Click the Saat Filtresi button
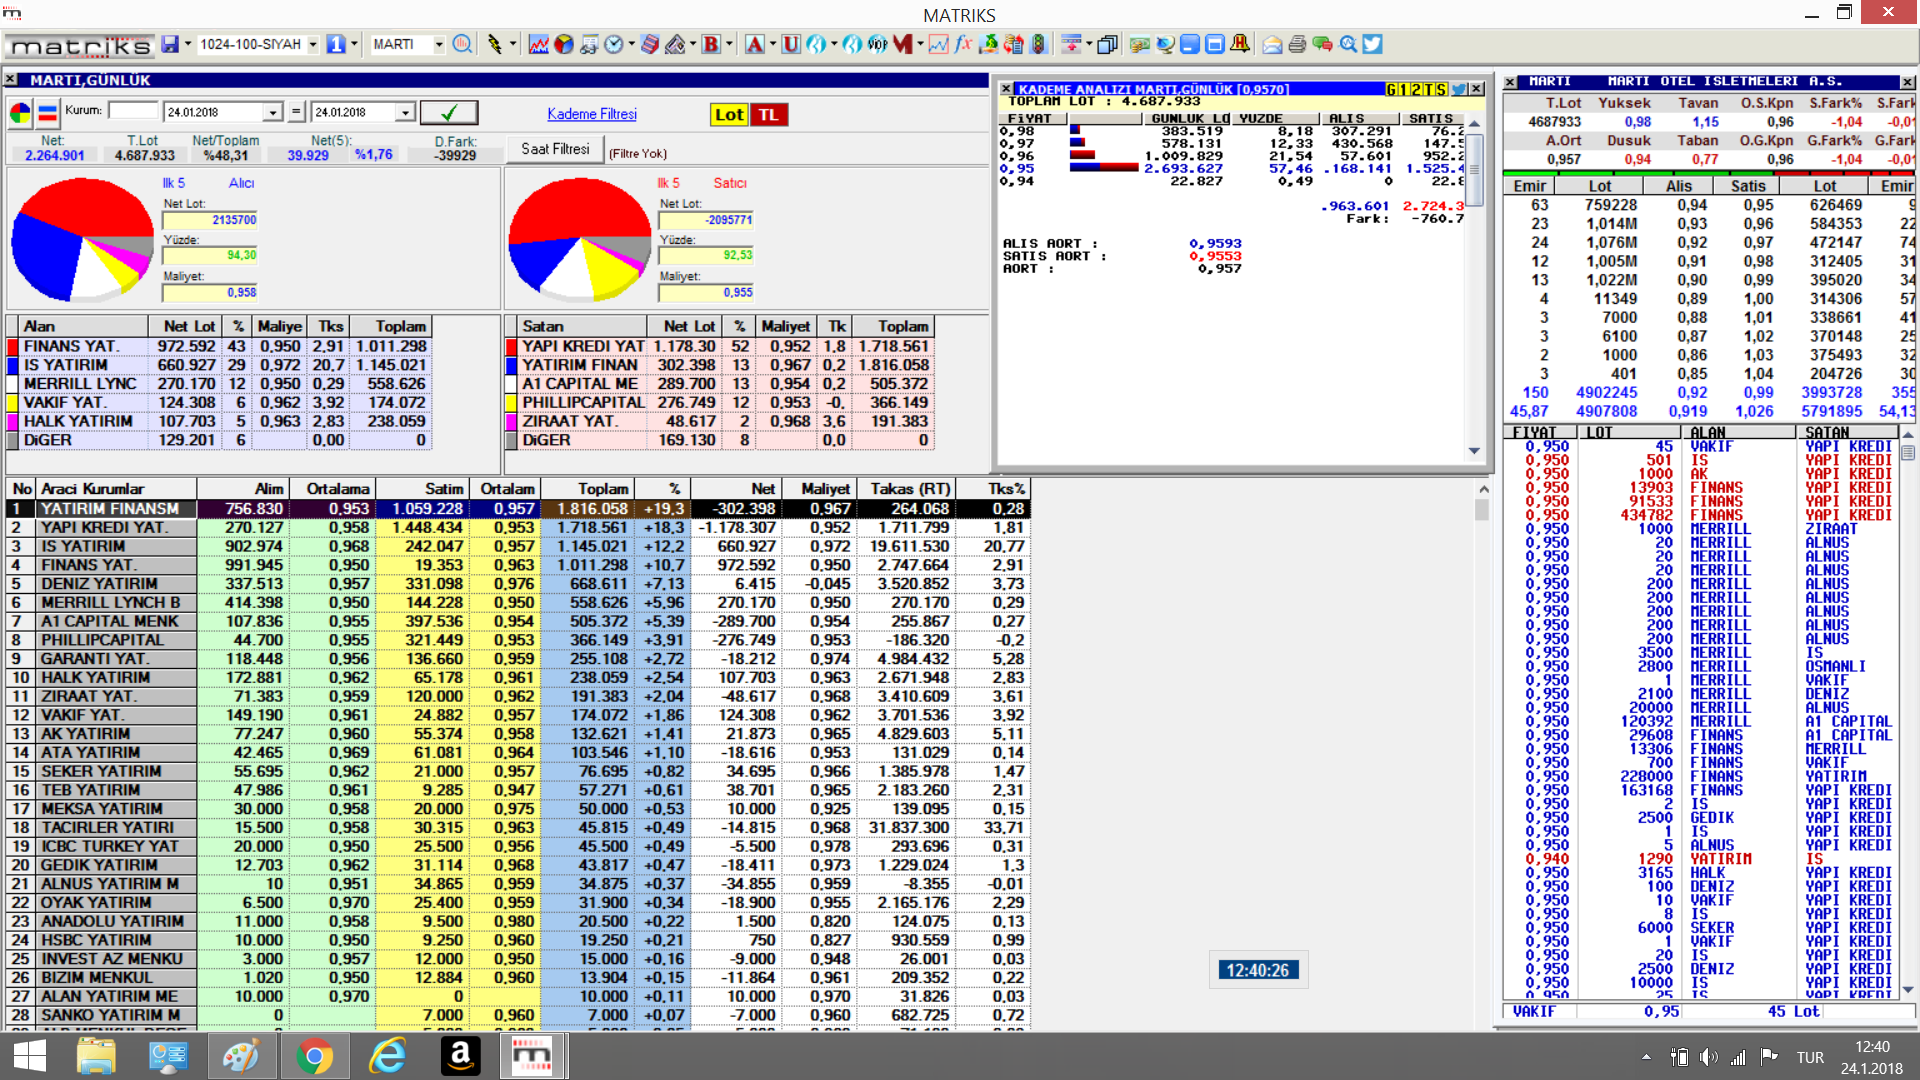 (555, 149)
